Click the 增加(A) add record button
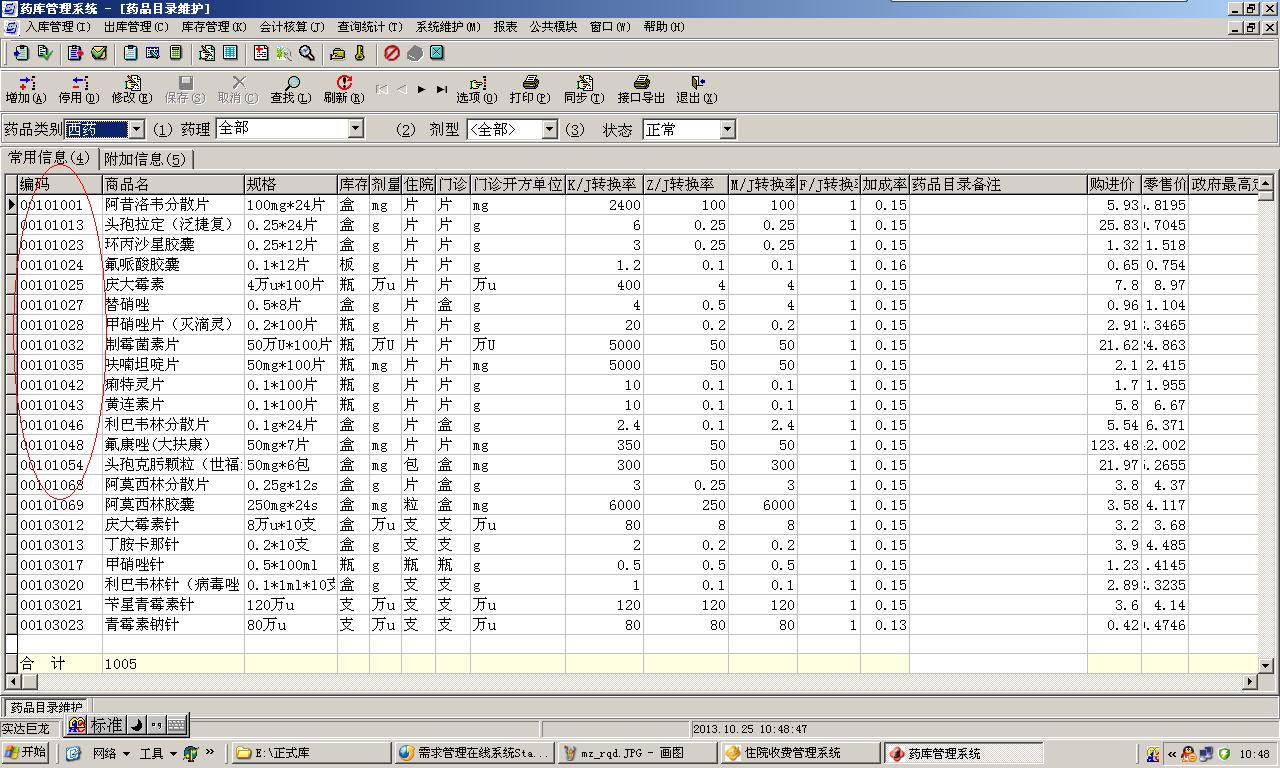 click(25, 90)
